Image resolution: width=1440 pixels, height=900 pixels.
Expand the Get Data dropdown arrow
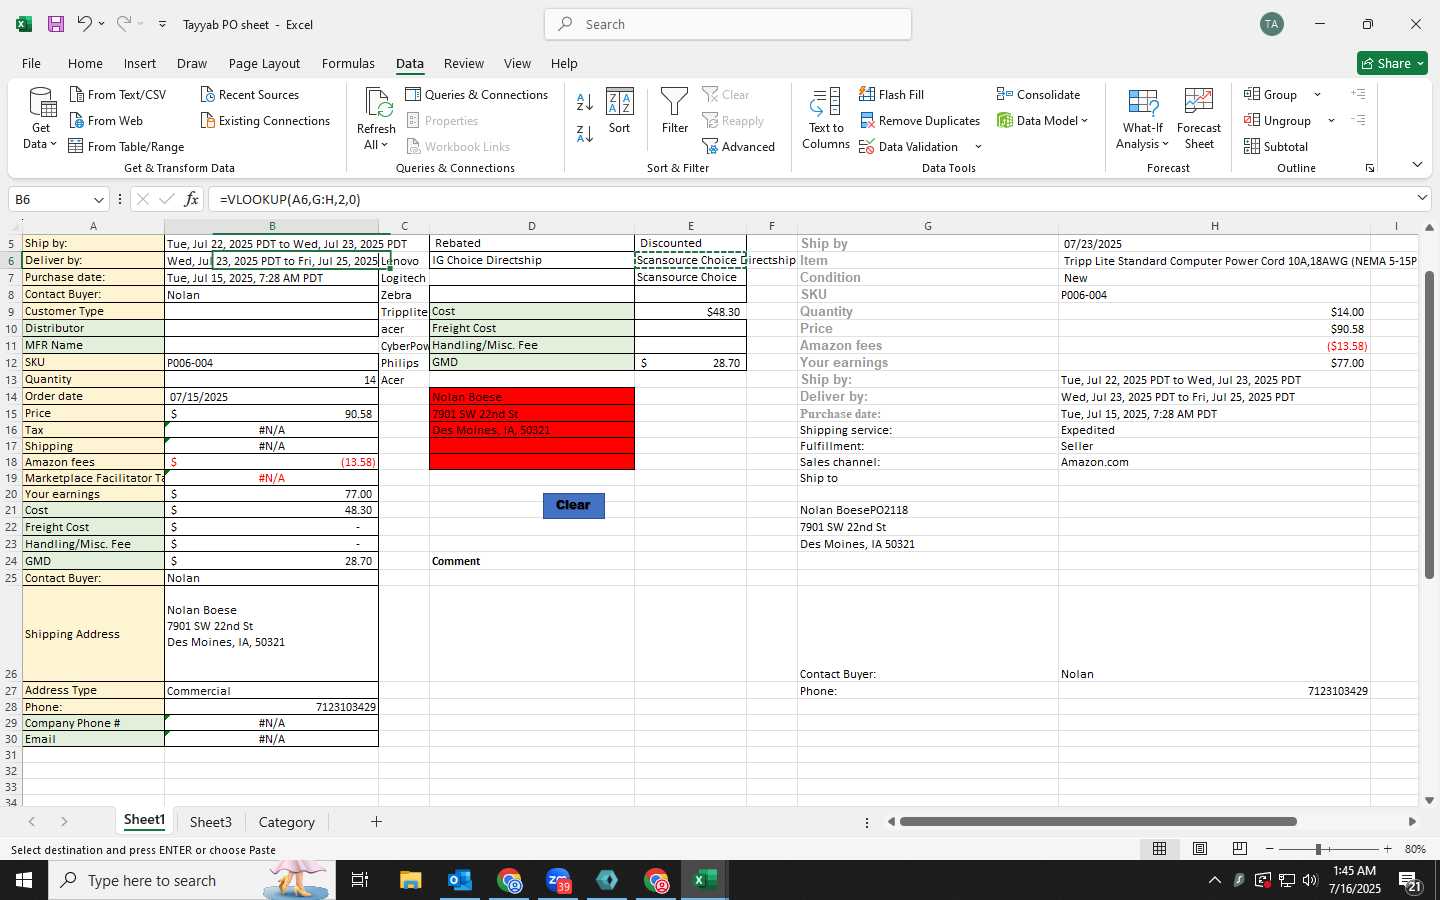point(53,144)
